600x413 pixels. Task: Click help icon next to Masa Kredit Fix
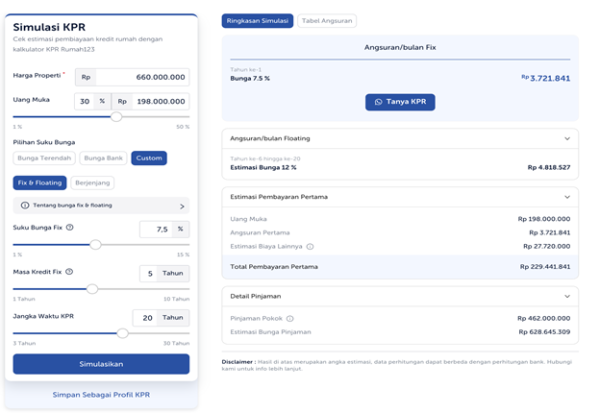coord(69,272)
